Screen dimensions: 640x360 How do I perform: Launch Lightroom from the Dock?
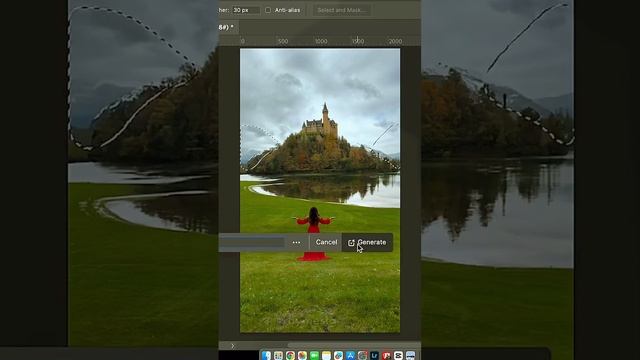tap(374, 356)
